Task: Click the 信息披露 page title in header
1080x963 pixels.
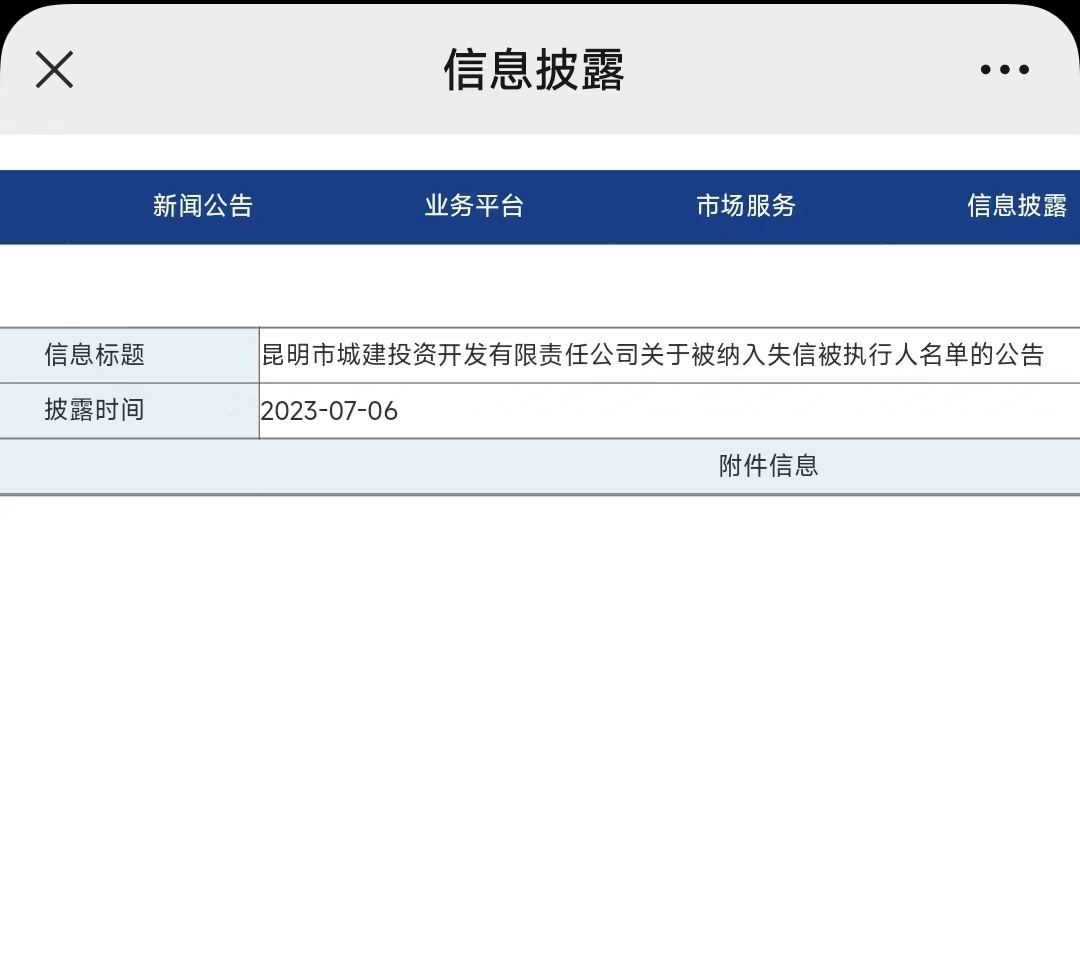Action: (534, 70)
